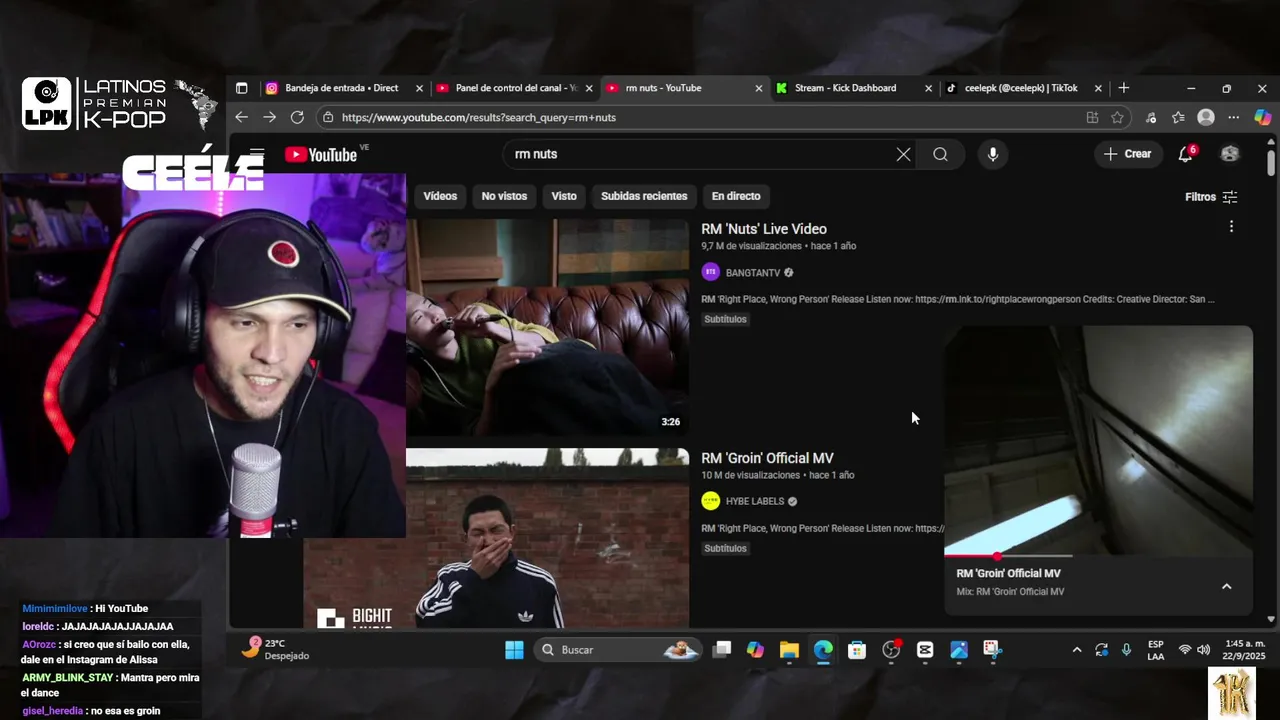Seek in the miniplayer red progress bar
The height and width of the screenshot is (720, 1280).
pos(1008,555)
